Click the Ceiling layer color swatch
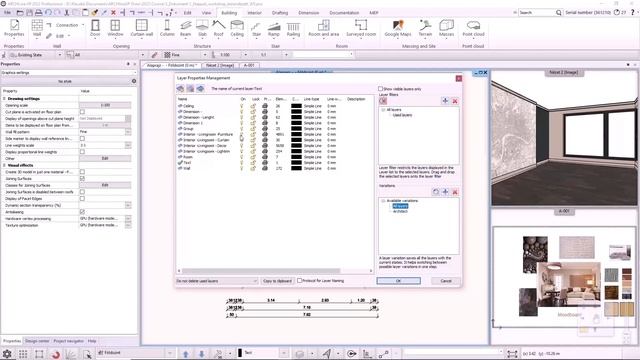Viewport: 640px width, 360px height. [296, 106]
